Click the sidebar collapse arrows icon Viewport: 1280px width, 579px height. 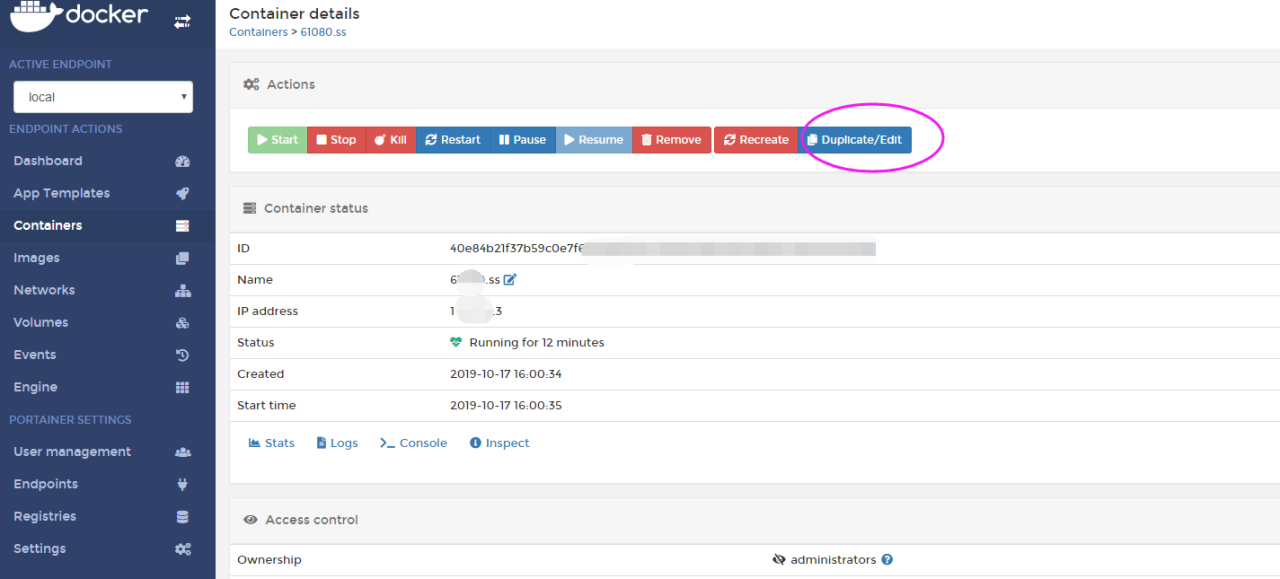click(182, 20)
